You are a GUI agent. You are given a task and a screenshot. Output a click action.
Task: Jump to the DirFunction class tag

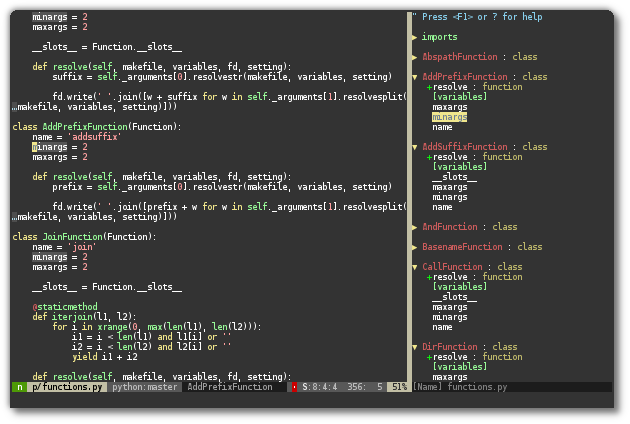450,347
